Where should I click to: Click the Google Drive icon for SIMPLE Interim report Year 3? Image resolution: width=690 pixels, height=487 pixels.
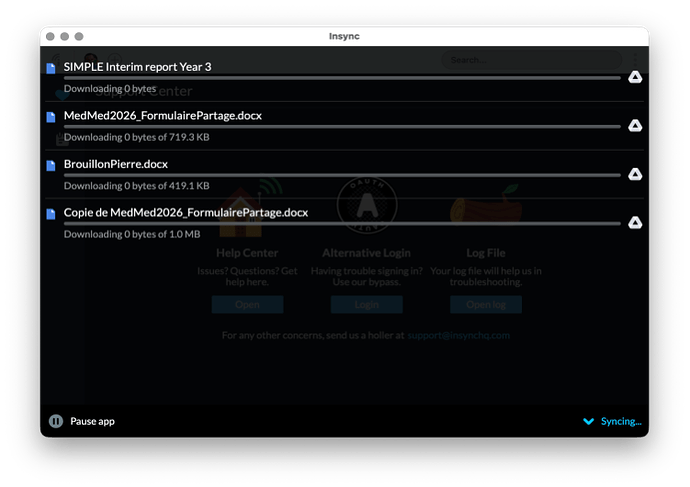click(x=635, y=77)
